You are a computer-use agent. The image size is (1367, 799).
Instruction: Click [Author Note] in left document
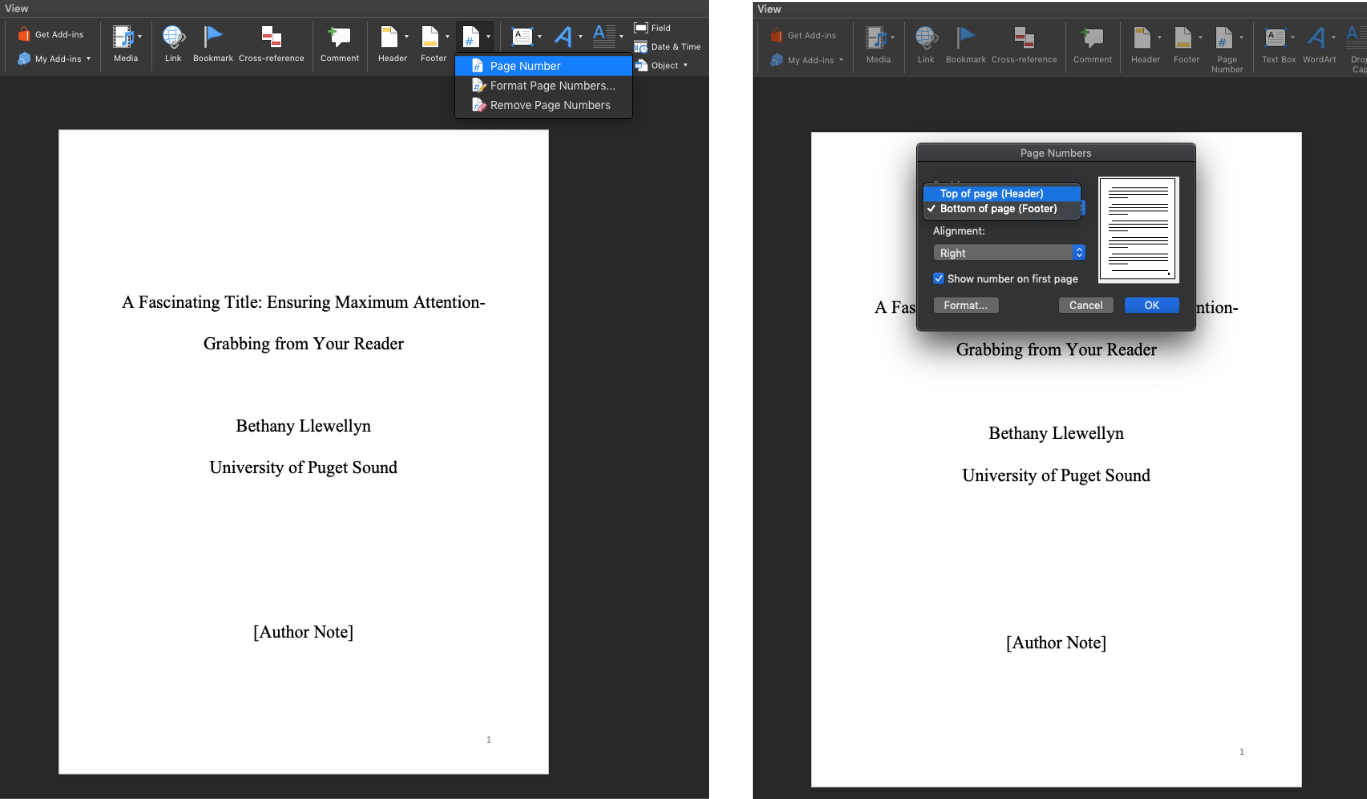coord(303,632)
